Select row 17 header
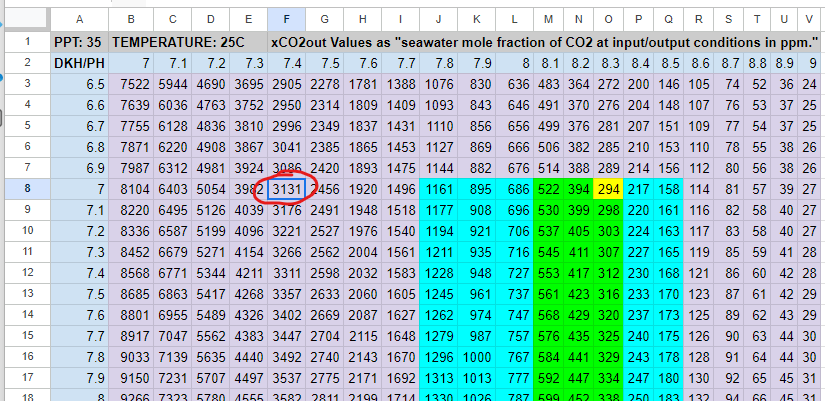This screenshot has width=825, height=401. tap(28, 378)
